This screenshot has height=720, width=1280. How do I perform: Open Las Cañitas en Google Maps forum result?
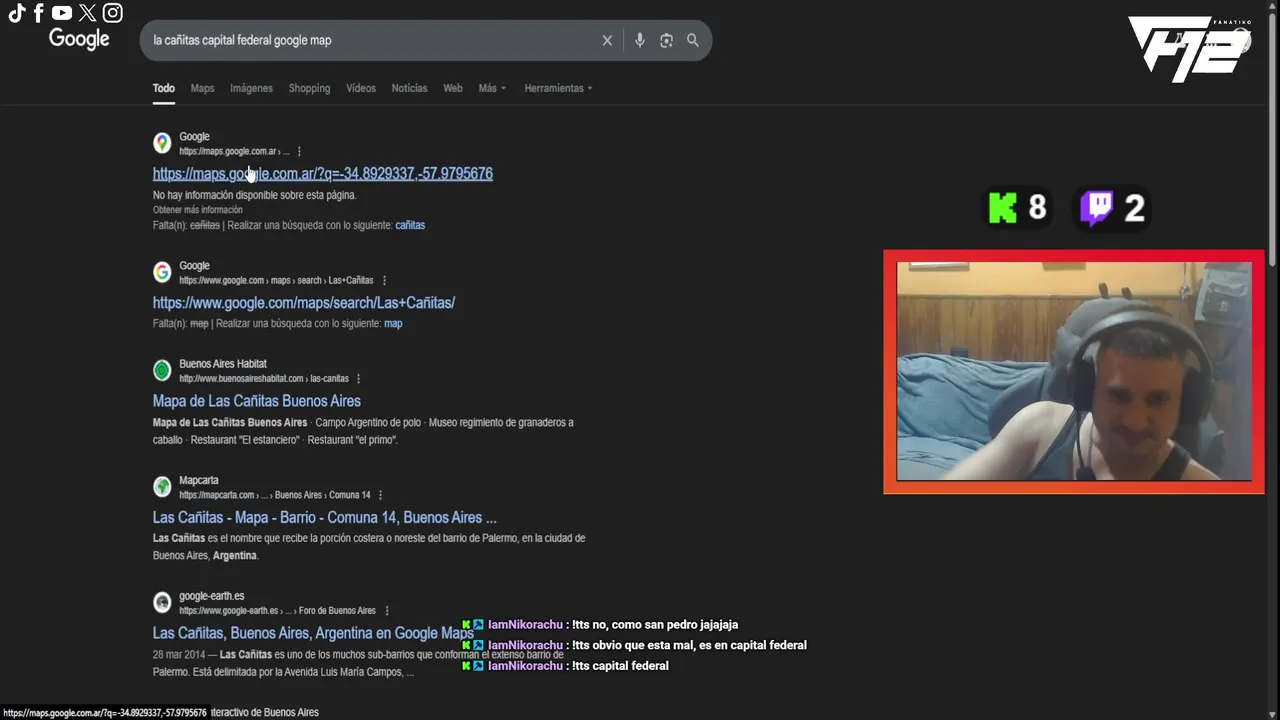click(313, 633)
